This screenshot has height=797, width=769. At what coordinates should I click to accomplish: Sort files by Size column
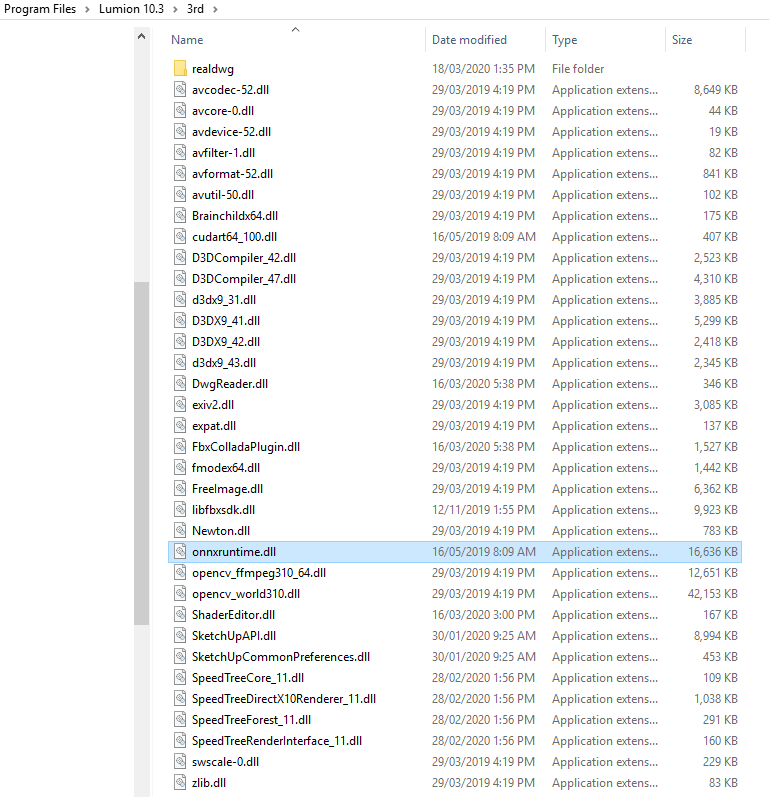pyautogui.click(x=681, y=40)
